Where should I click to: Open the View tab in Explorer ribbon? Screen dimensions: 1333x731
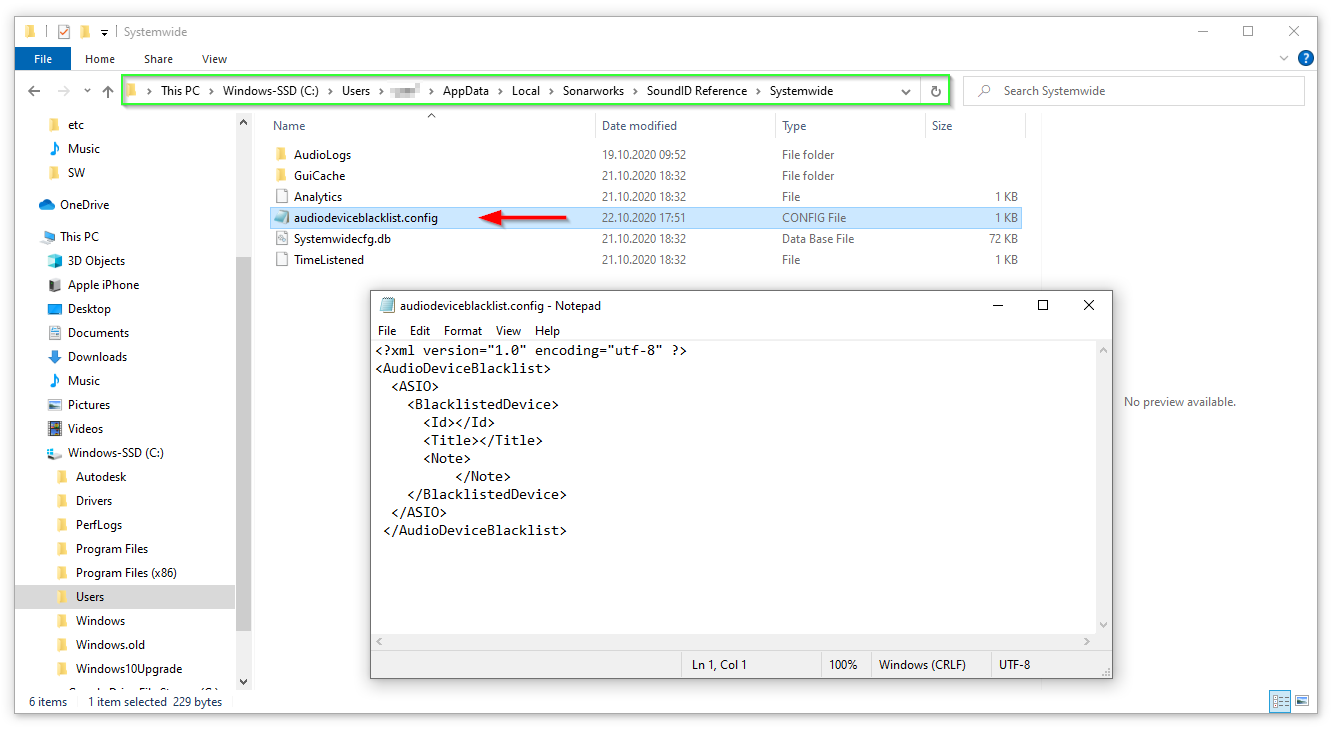click(214, 59)
